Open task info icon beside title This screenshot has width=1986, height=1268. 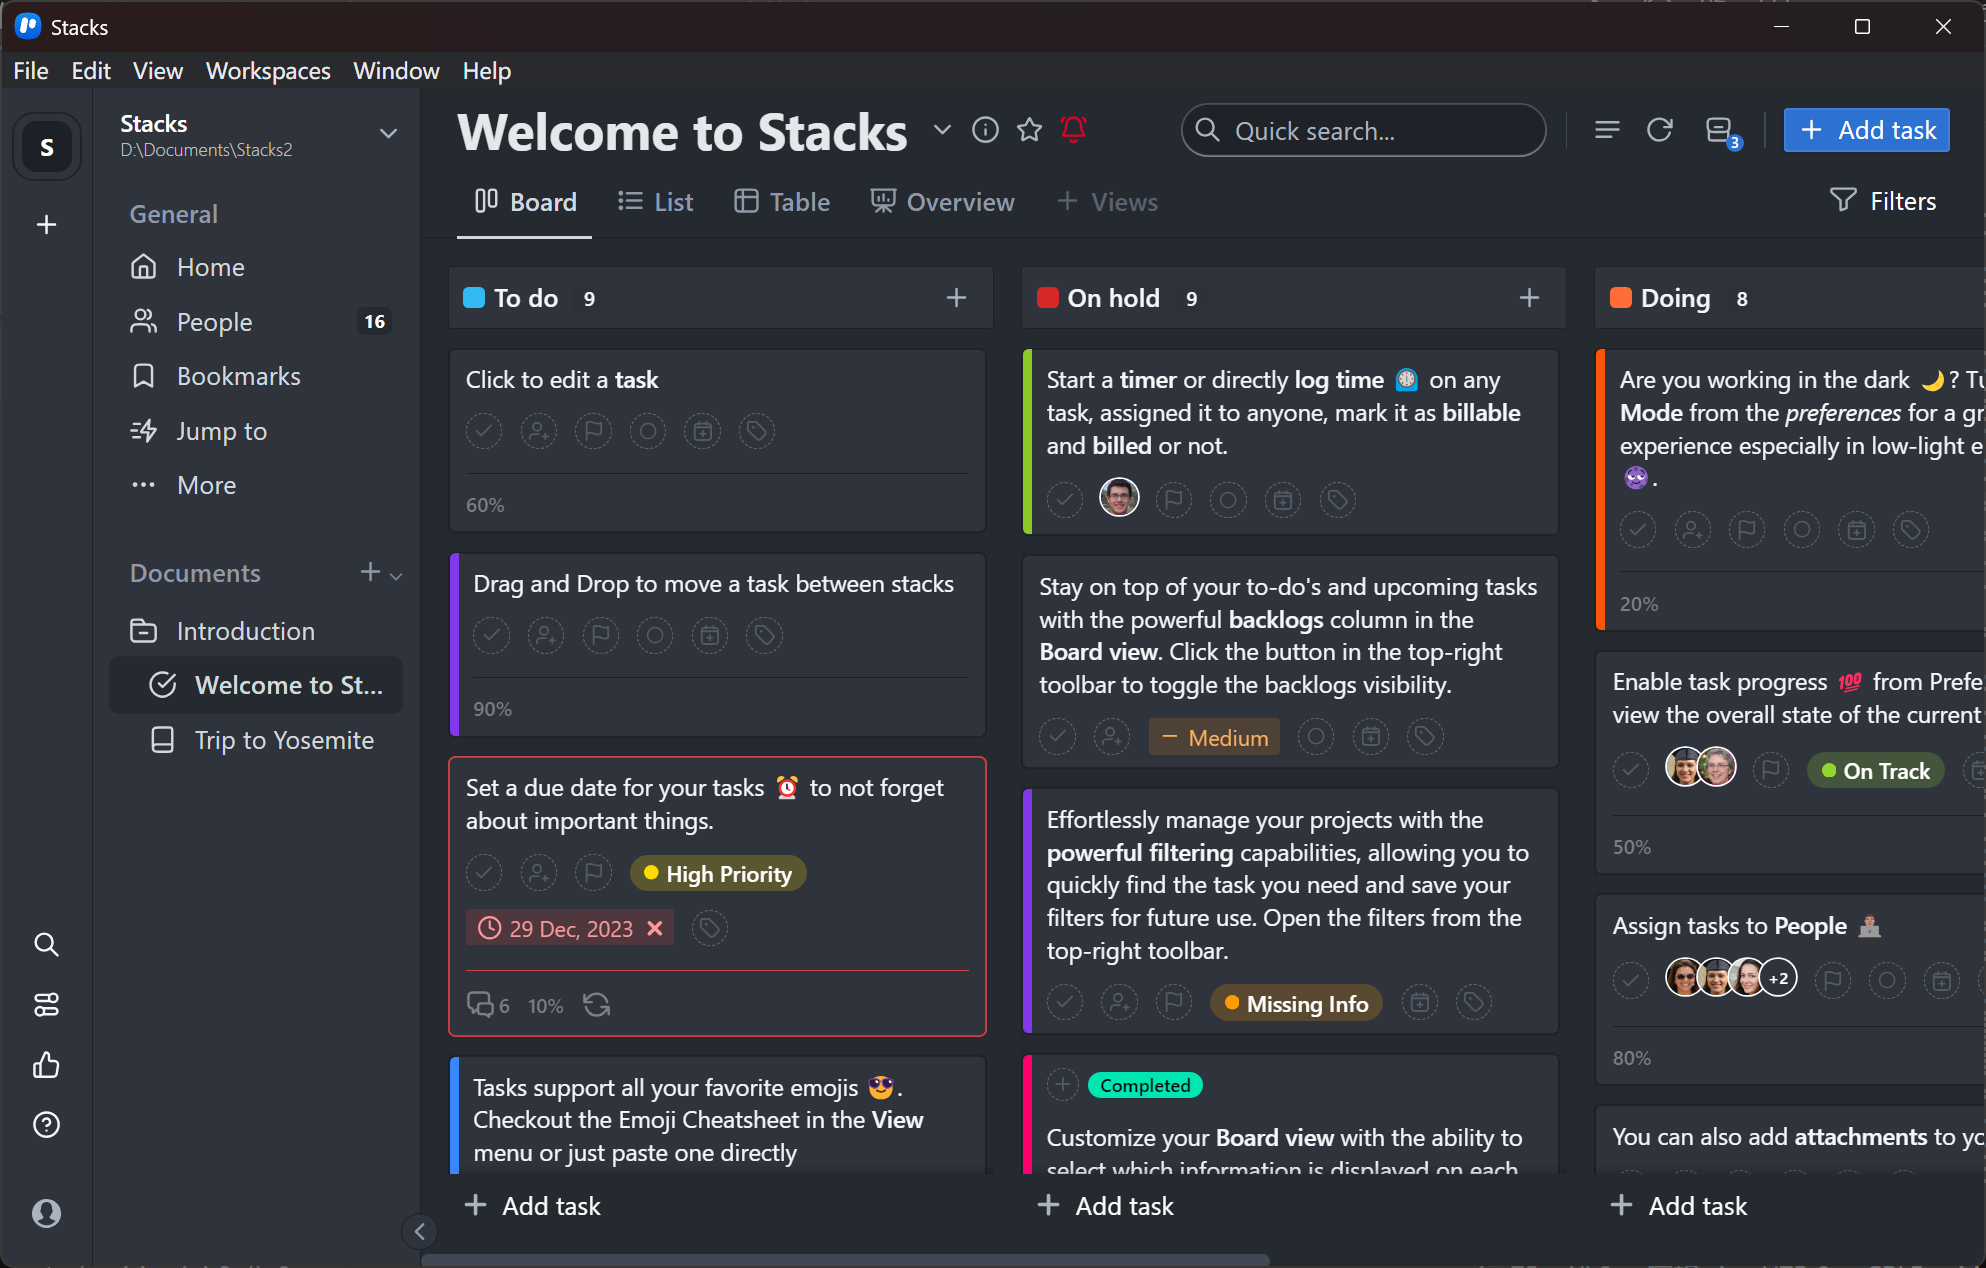pos(985,130)
